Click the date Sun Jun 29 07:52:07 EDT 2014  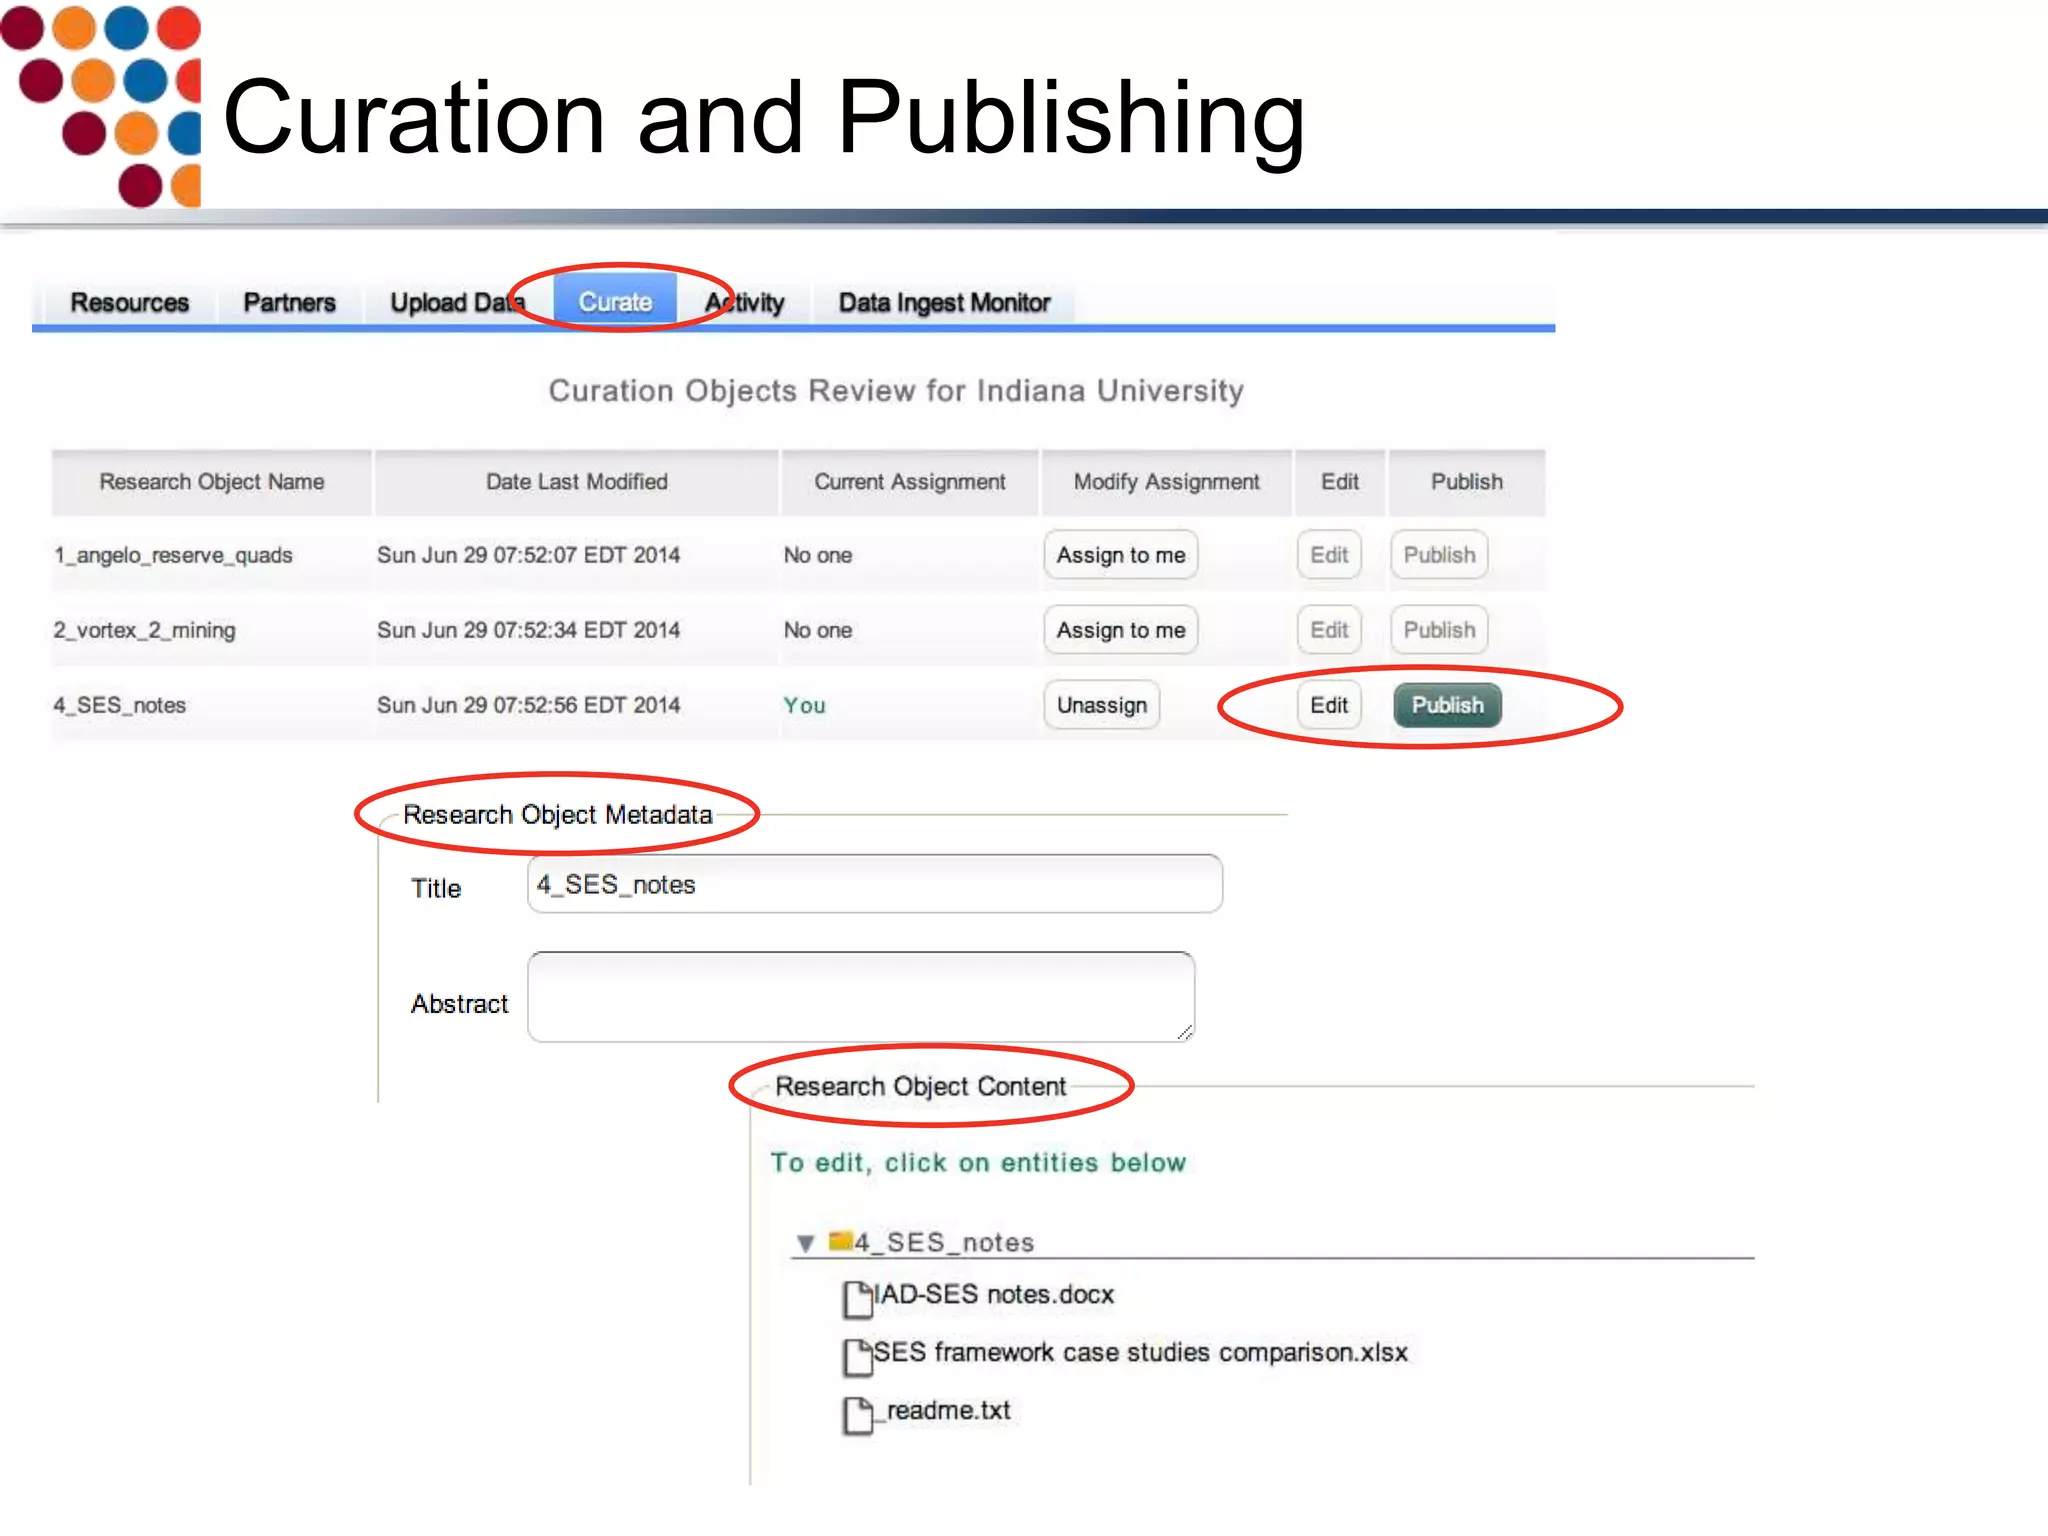pos(528,555)
